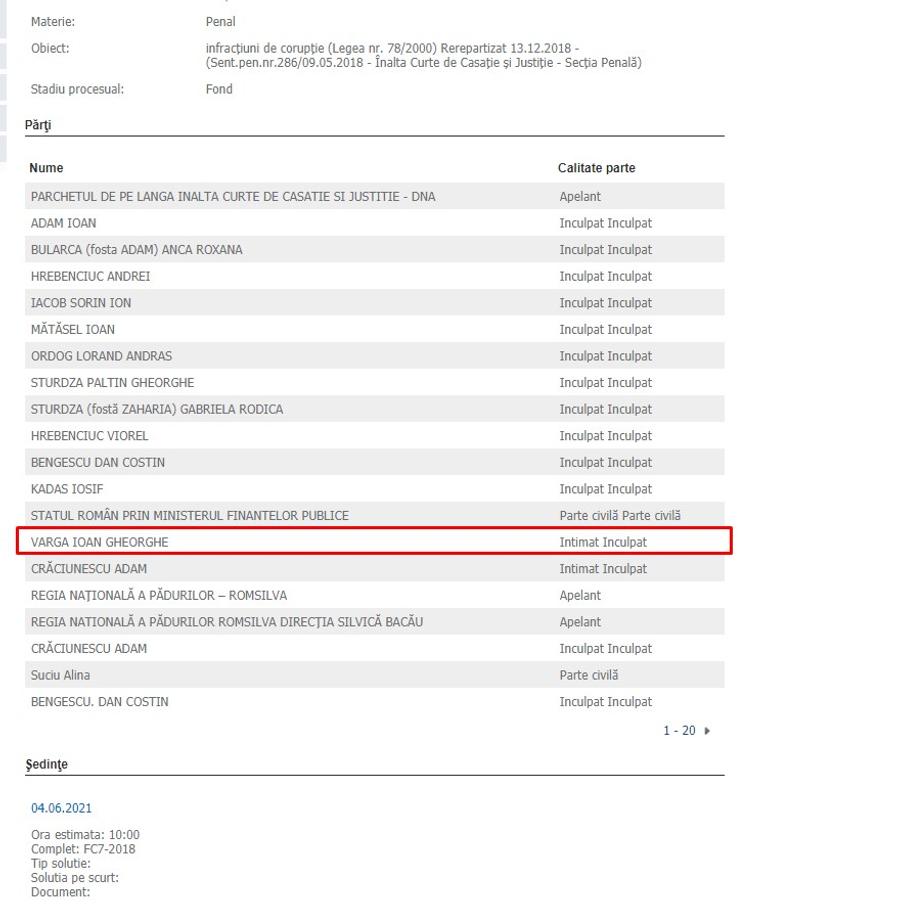Image resolution: width=900 pixels, height=919 pixels.
Task: Go to next page of parties arrow
Action: pyautogui.click(x=707, y=731)
